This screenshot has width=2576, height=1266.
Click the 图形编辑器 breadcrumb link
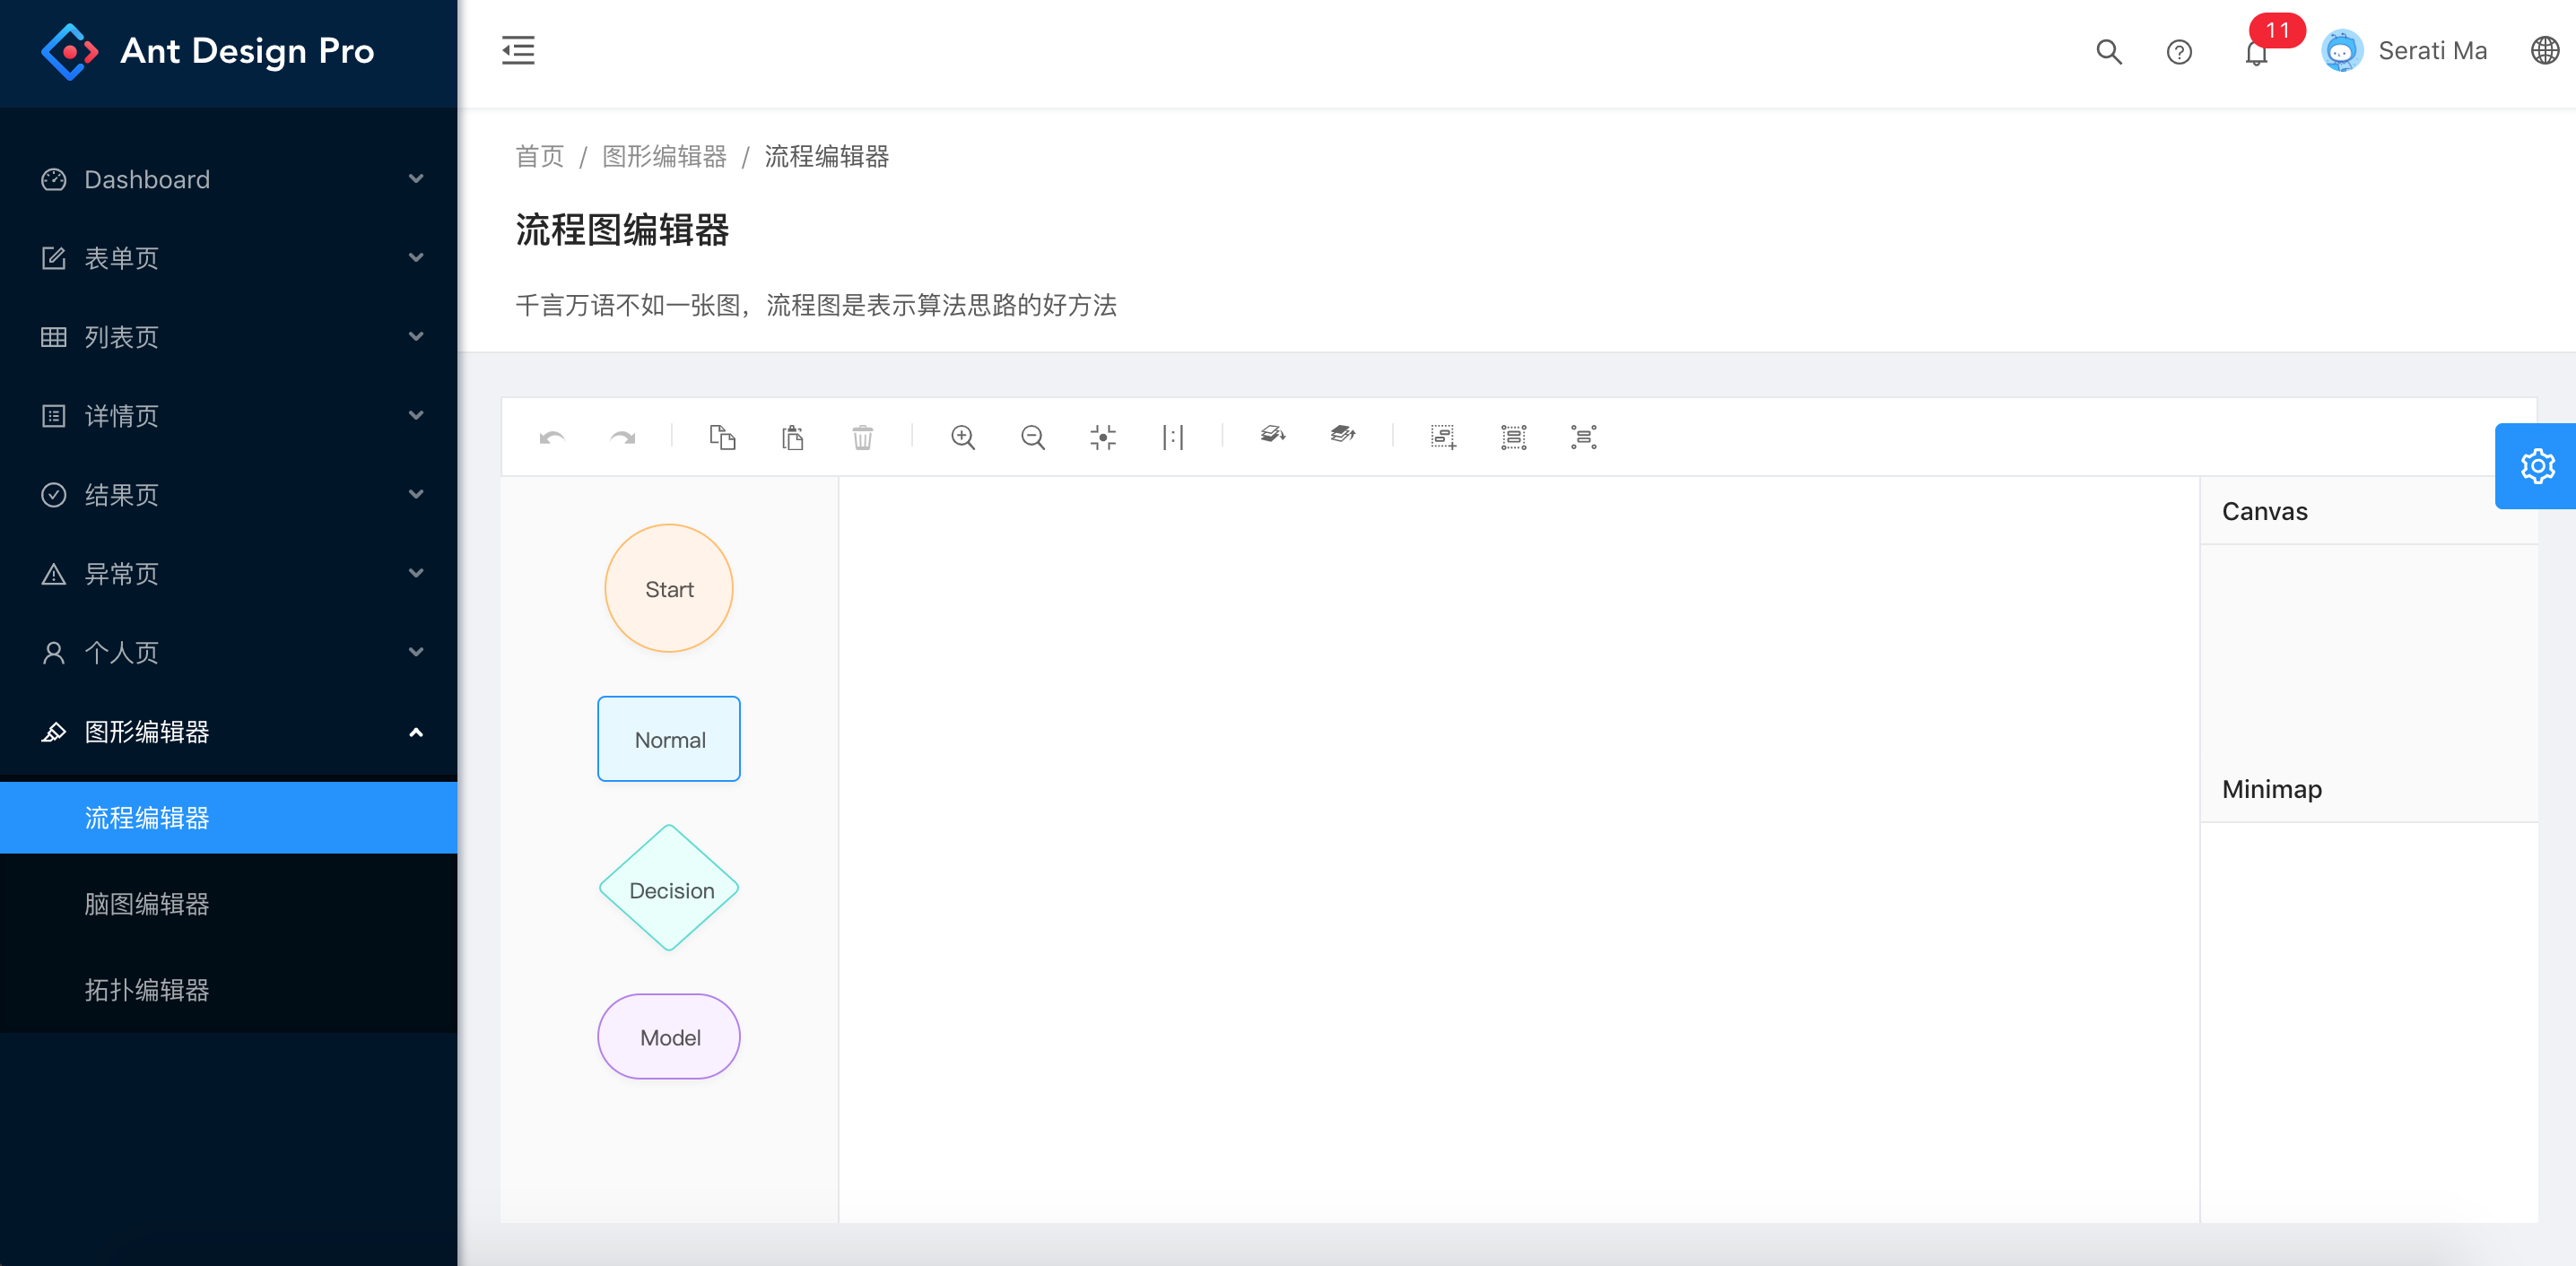(x=664, y=157)
